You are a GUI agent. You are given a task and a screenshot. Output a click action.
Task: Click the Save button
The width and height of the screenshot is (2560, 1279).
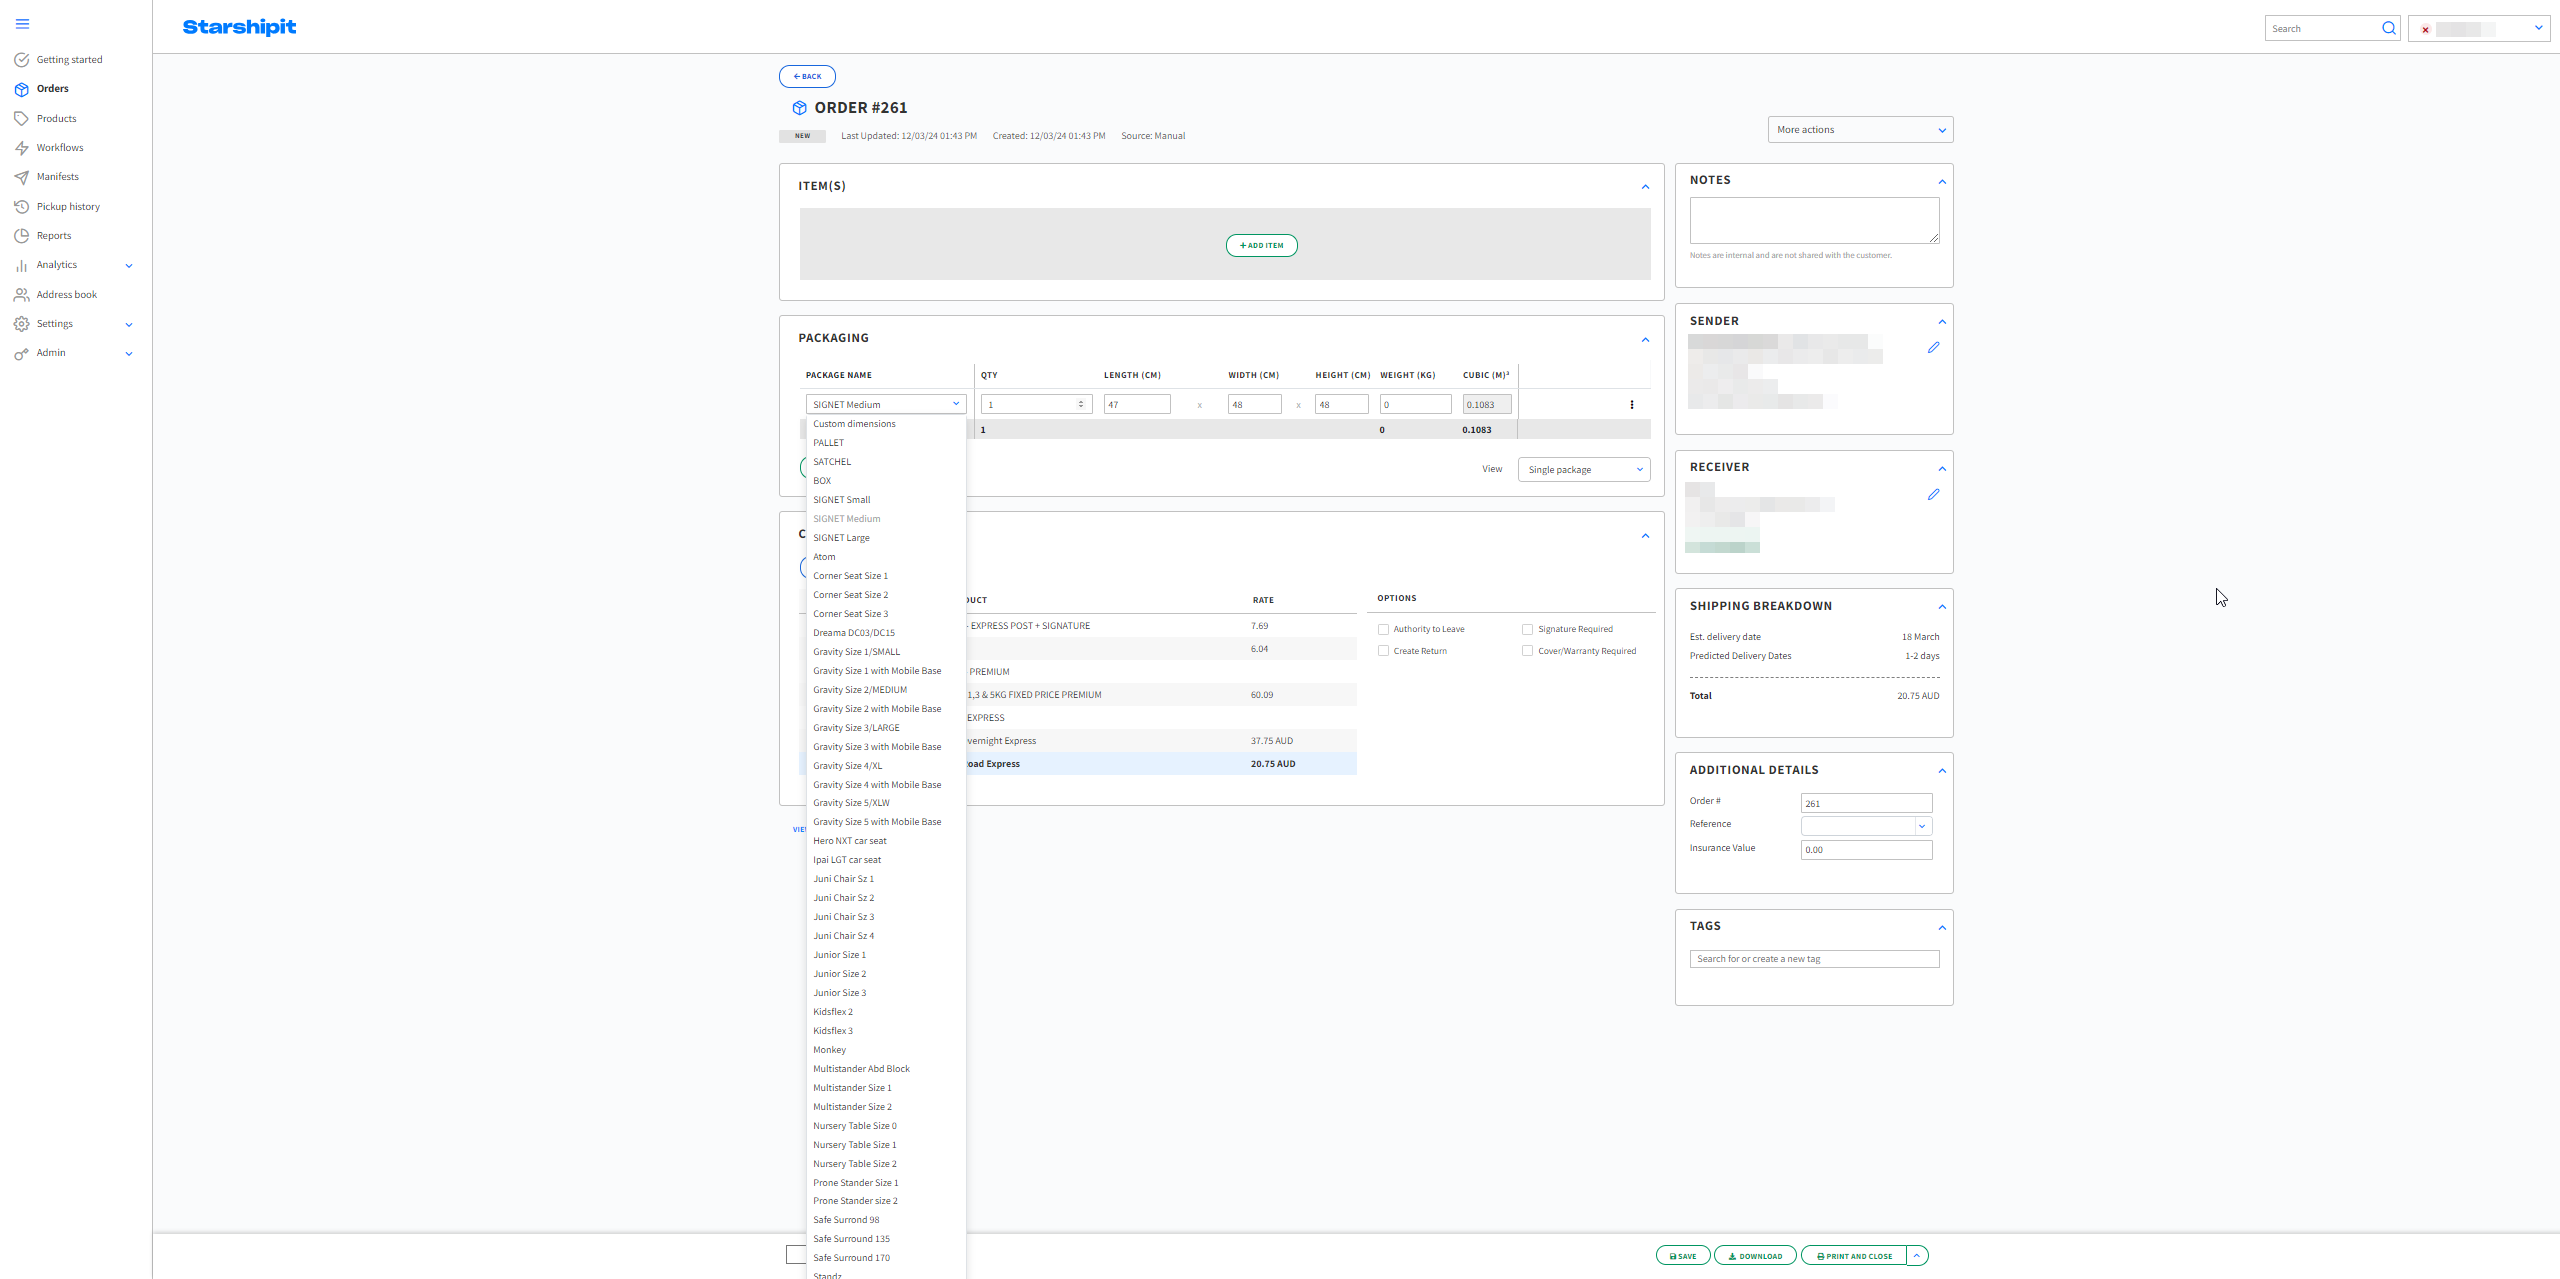click(1683, 1256)
